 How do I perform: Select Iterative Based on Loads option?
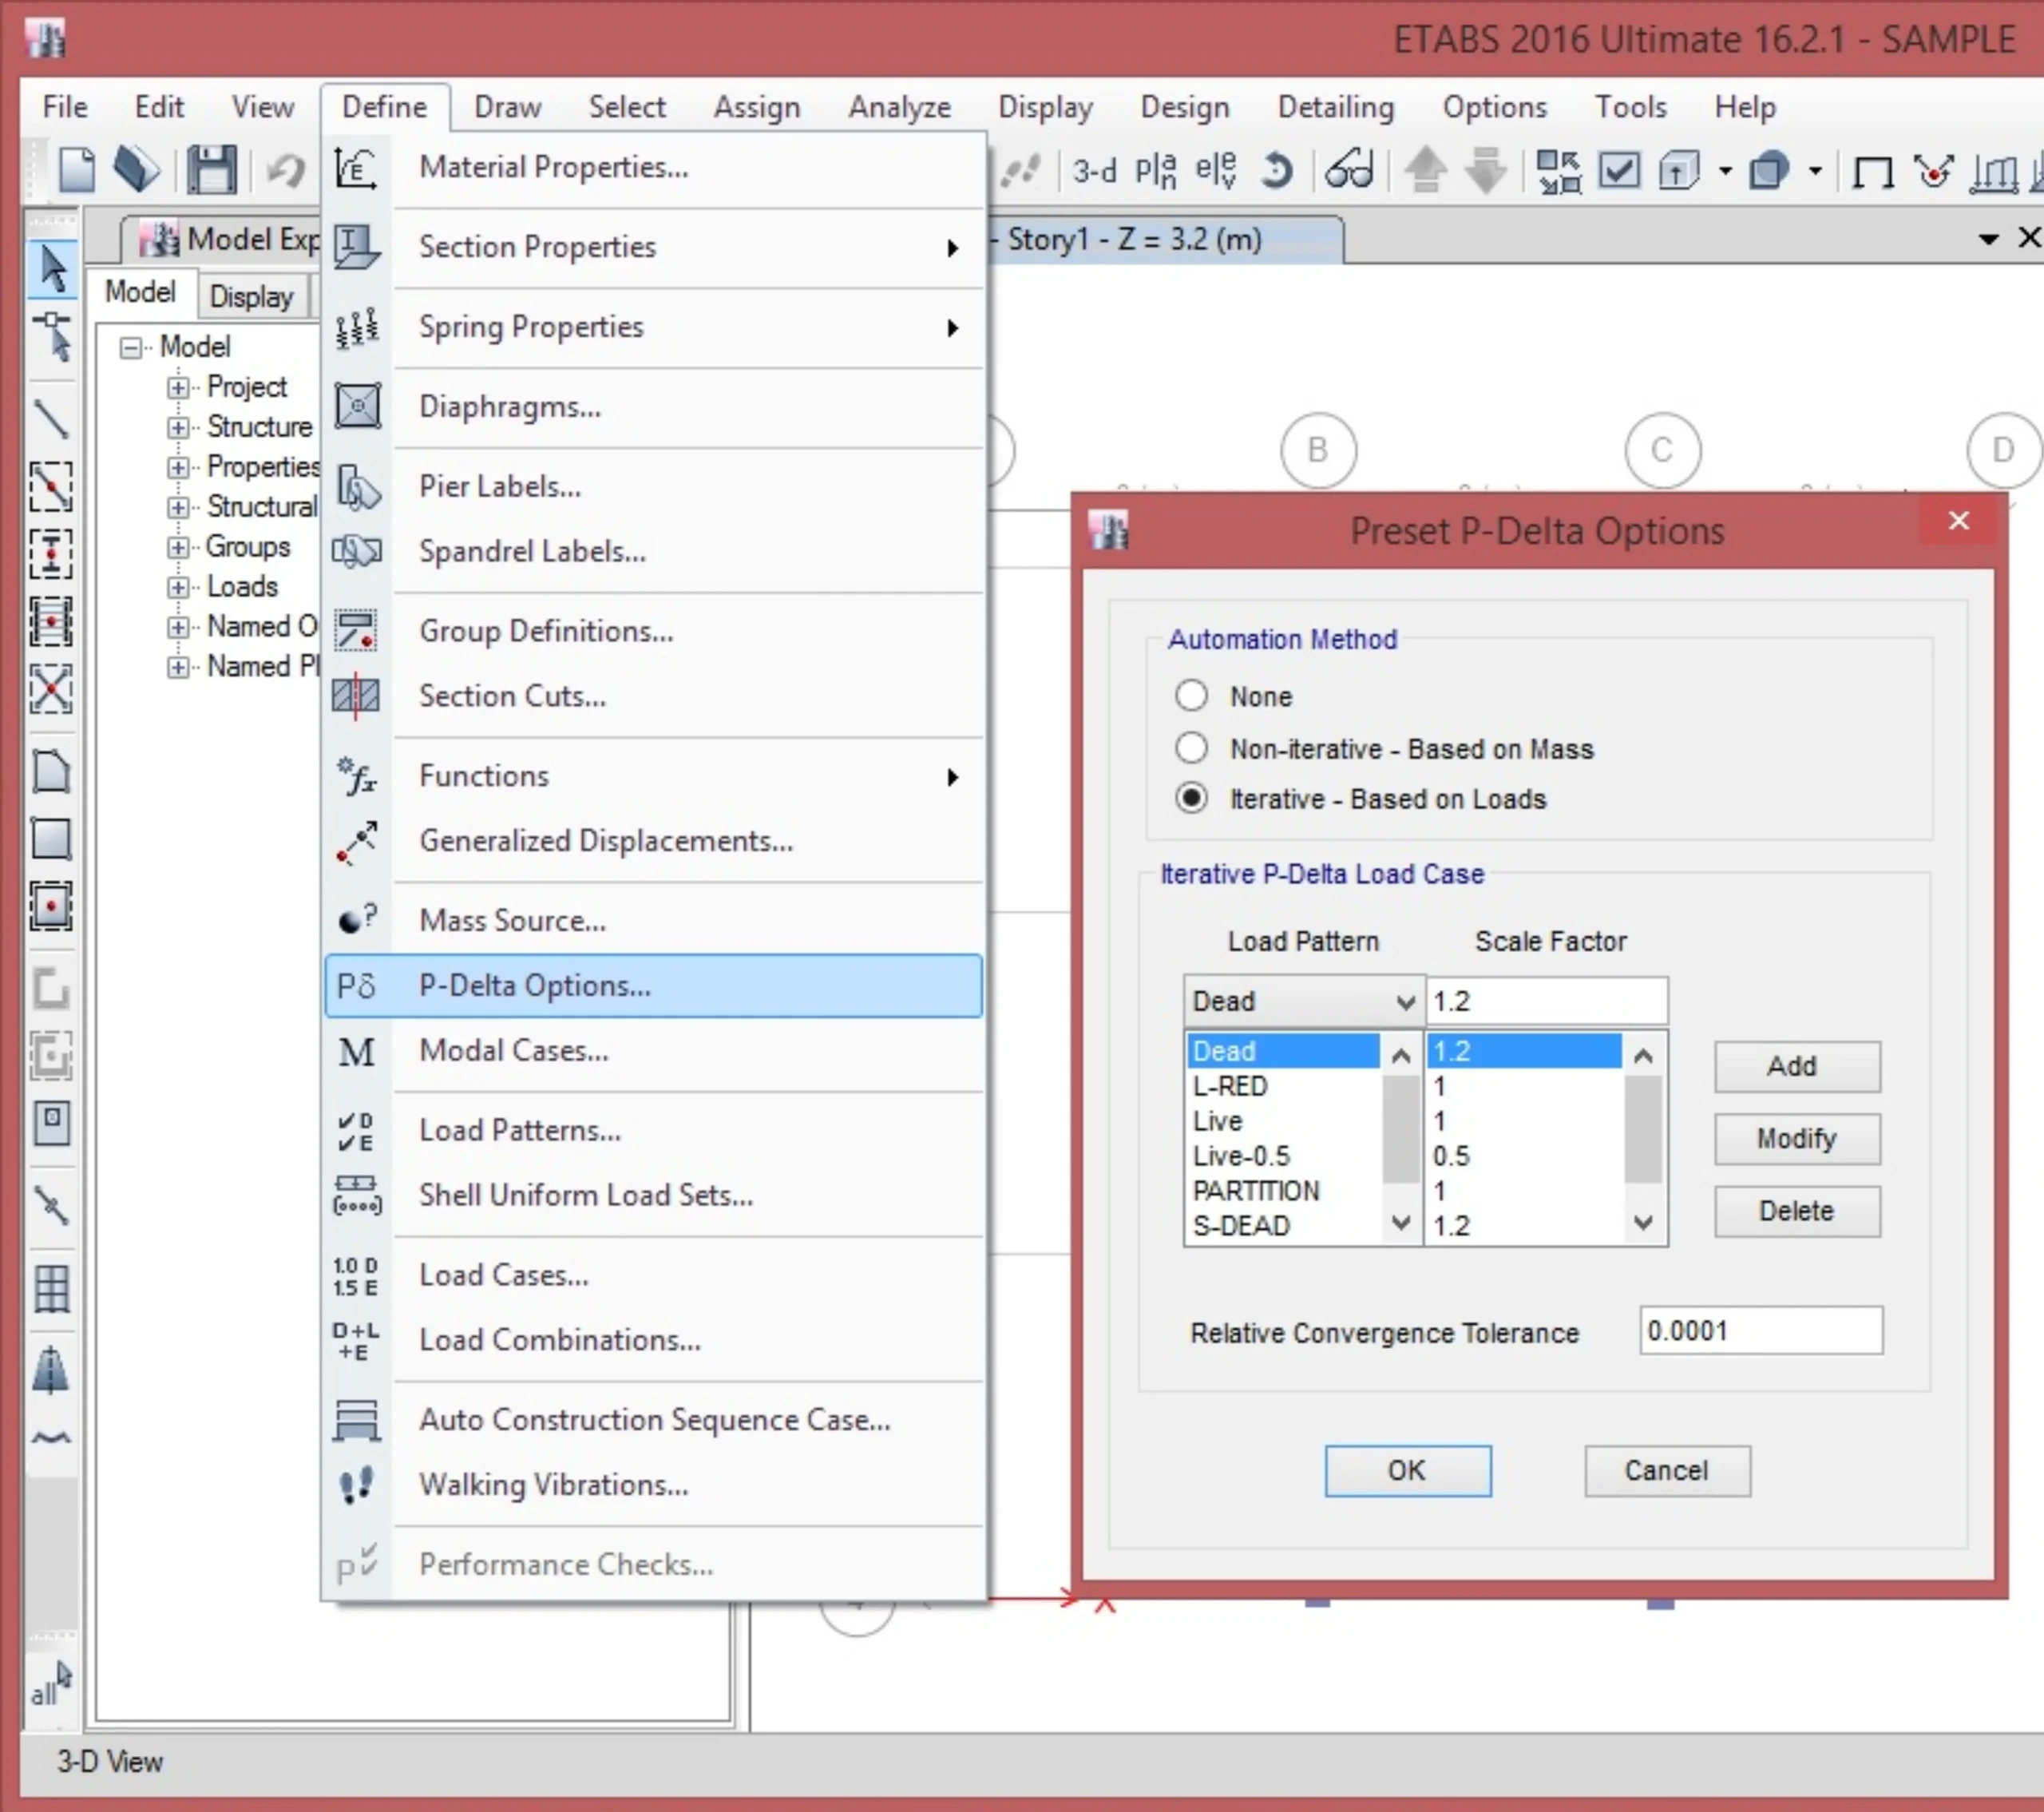[x=1191, y=799]
